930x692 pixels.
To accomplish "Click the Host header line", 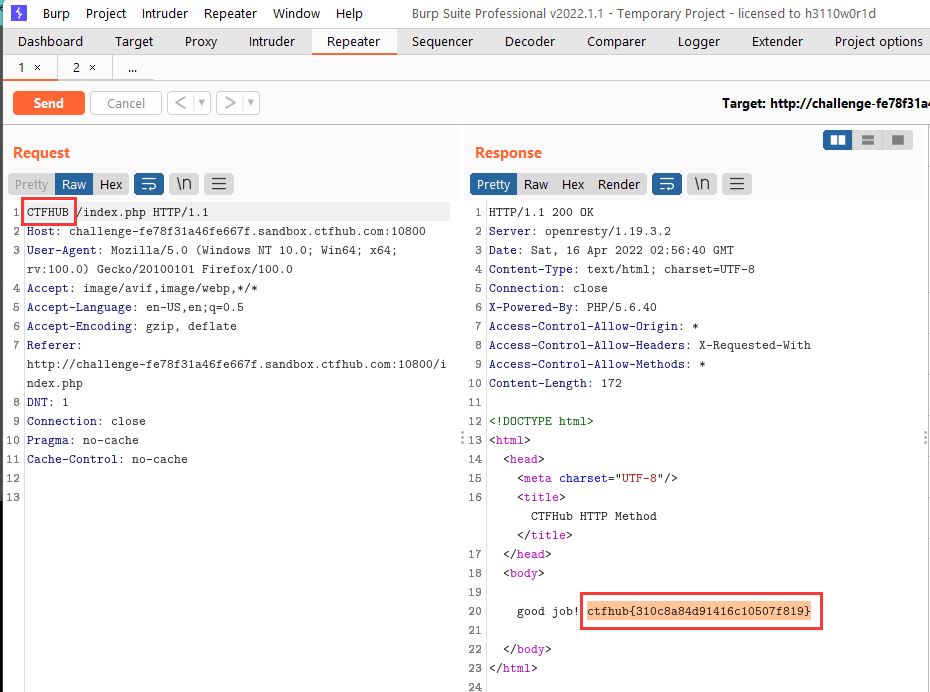I will 226,231.
